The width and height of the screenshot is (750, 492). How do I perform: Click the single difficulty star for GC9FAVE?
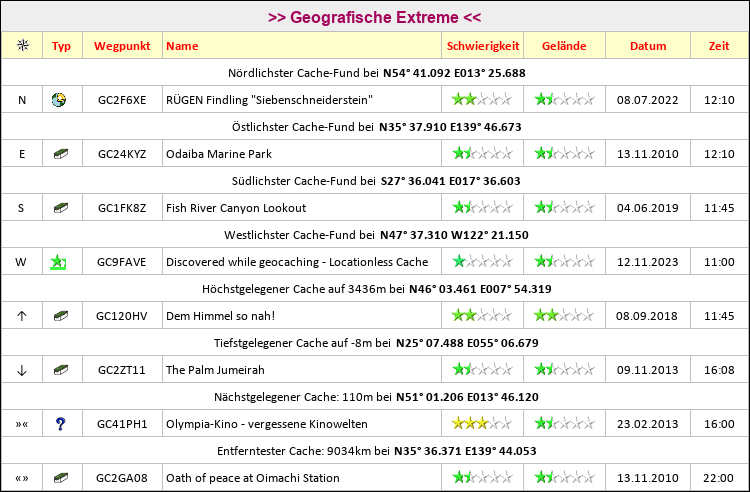[459, 262]
